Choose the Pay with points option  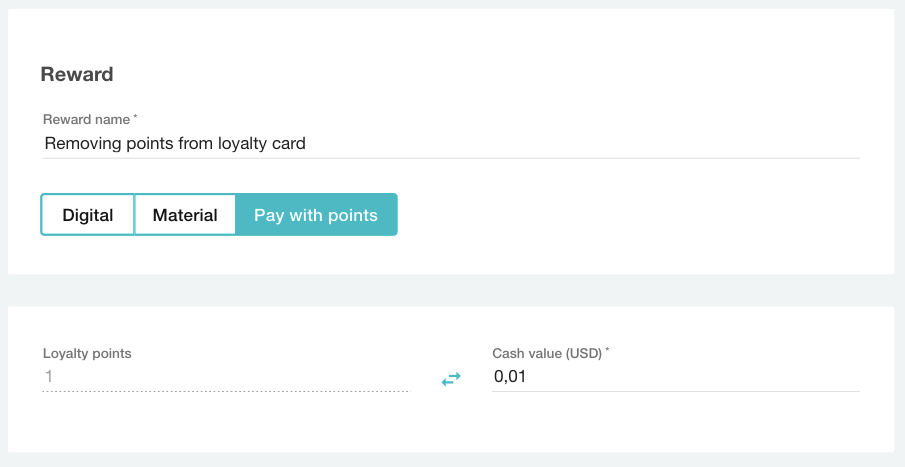pyautogui.click(x=316, y=215)
